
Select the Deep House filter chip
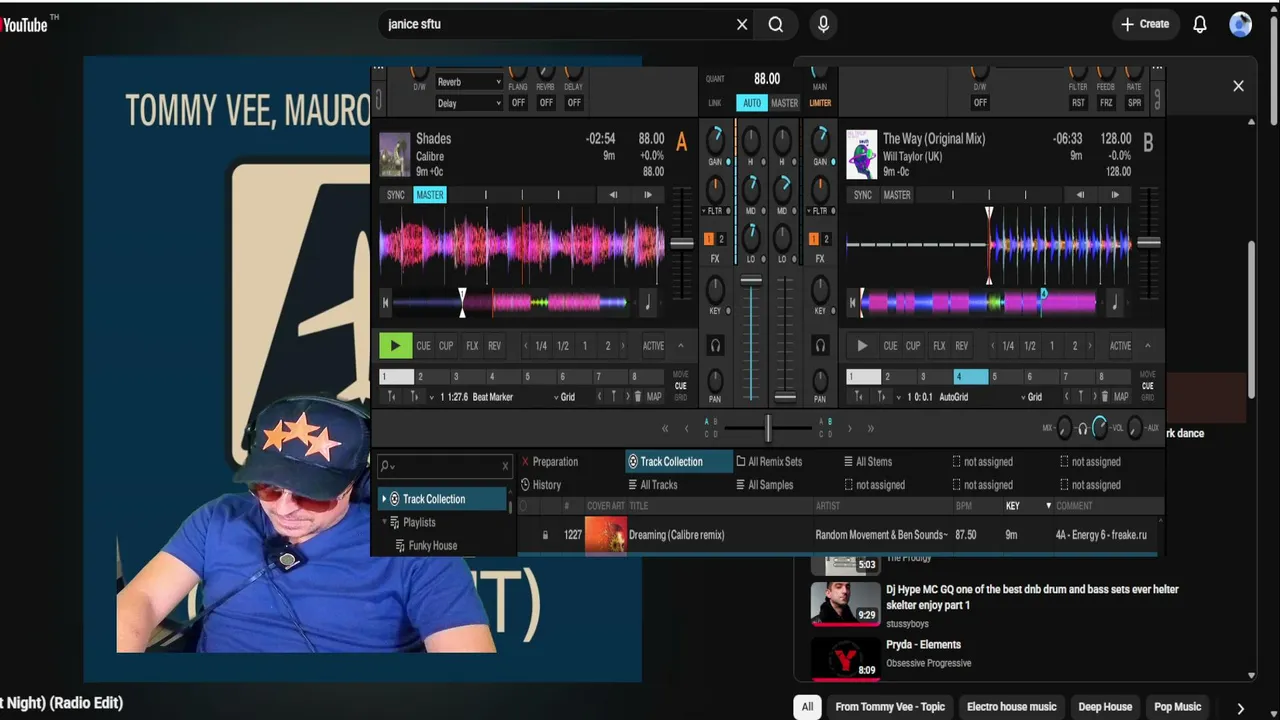pyautogui.click(x=1105, y=707)
